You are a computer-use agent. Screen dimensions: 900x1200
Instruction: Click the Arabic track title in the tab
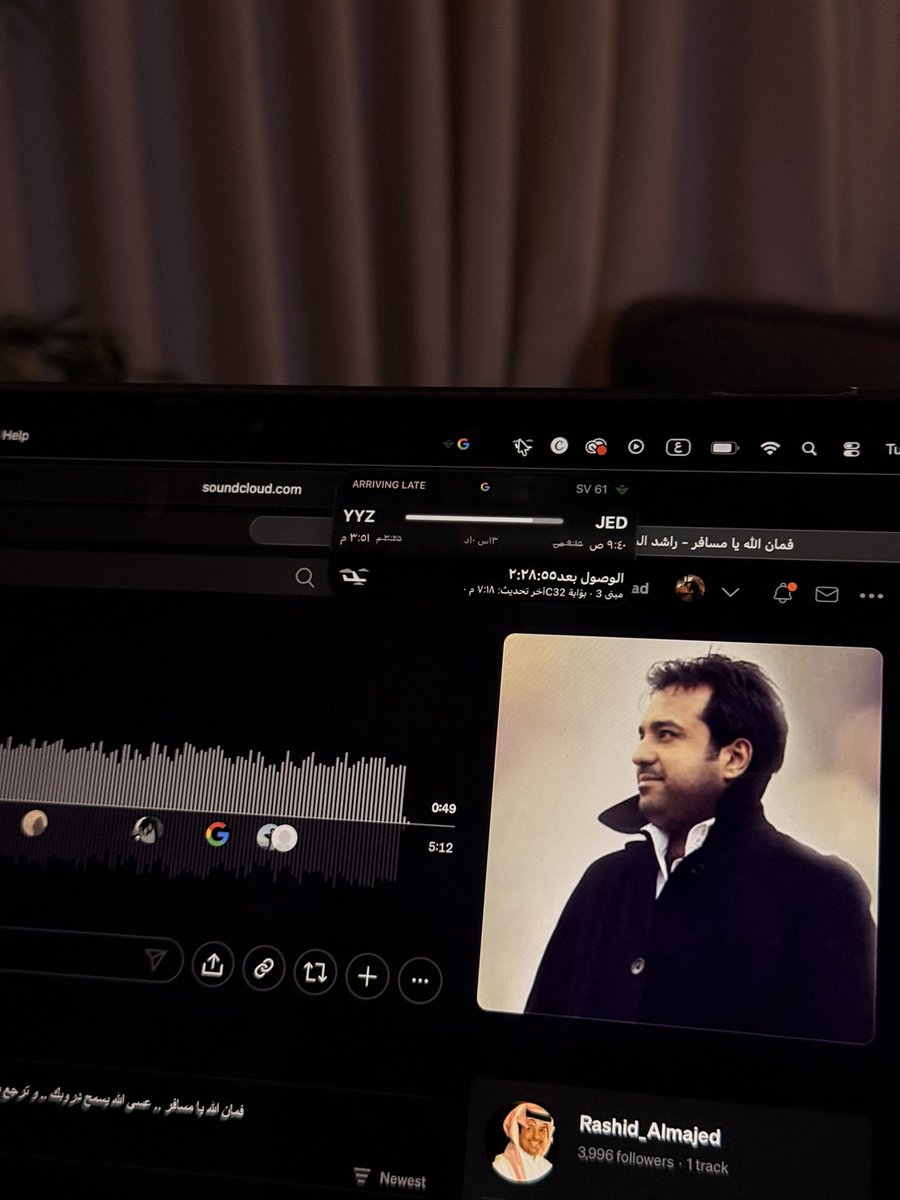click(715, 545)
